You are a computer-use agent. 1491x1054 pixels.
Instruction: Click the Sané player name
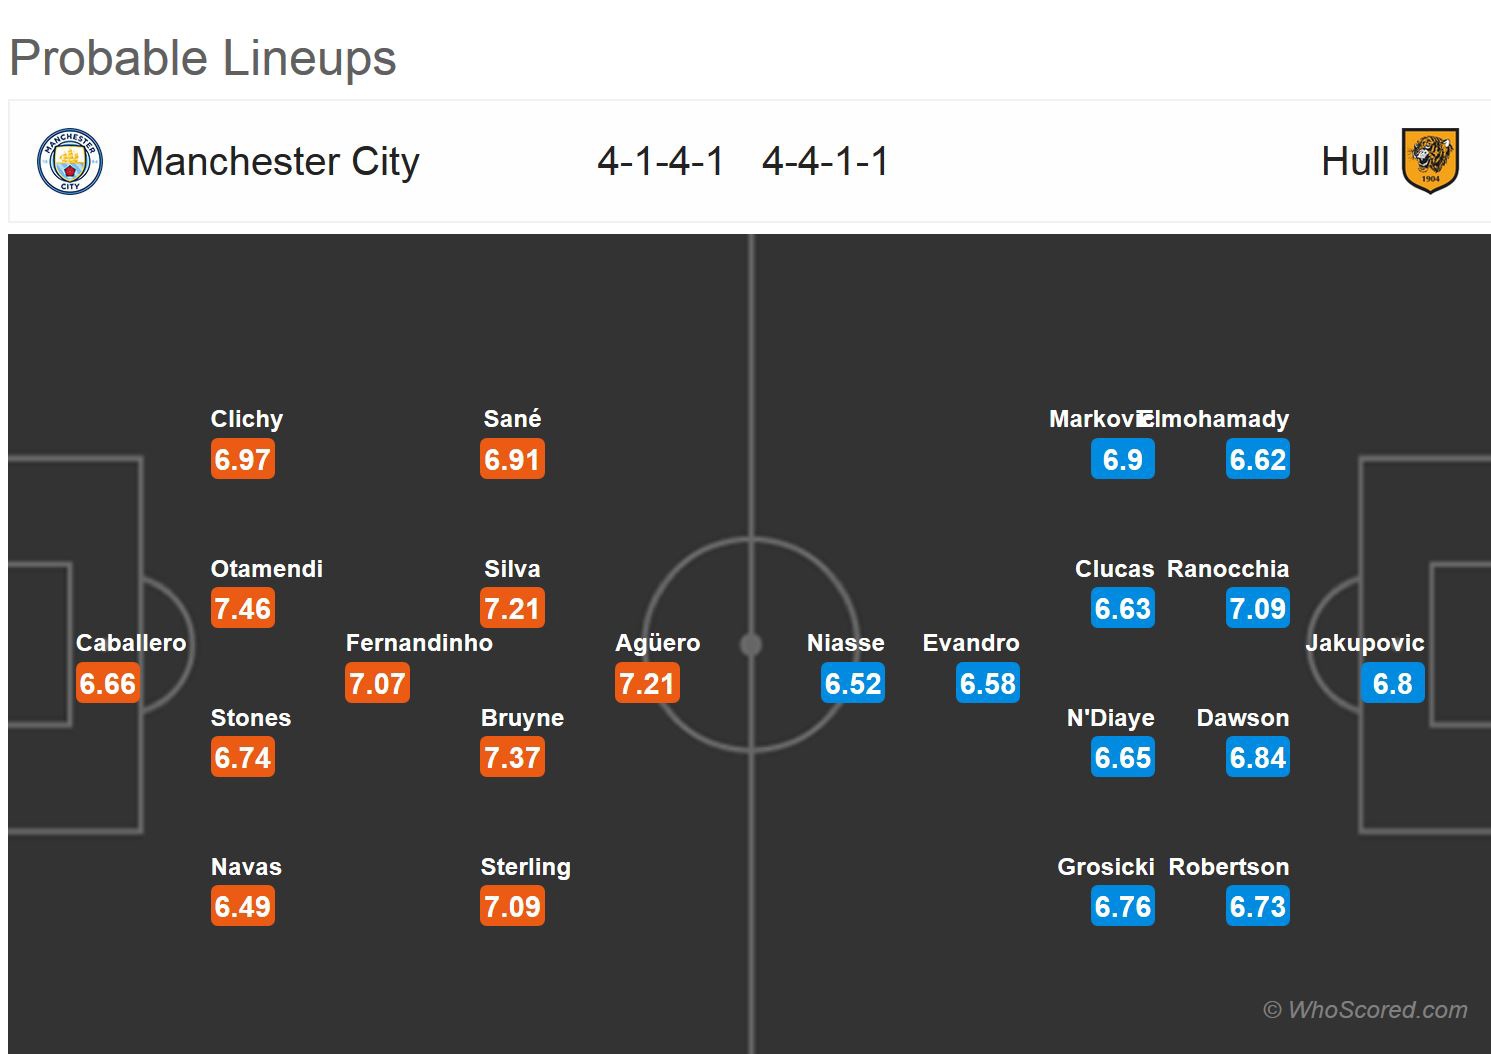[512, 419]
